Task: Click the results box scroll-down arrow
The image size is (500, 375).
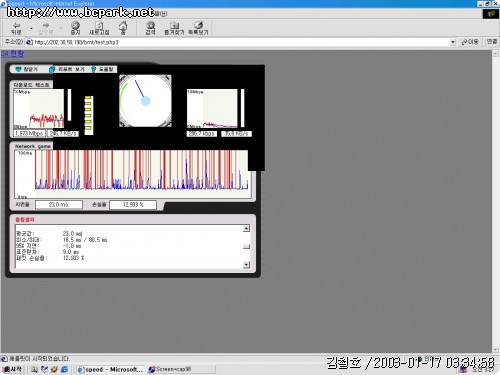Action: (246, 265)
